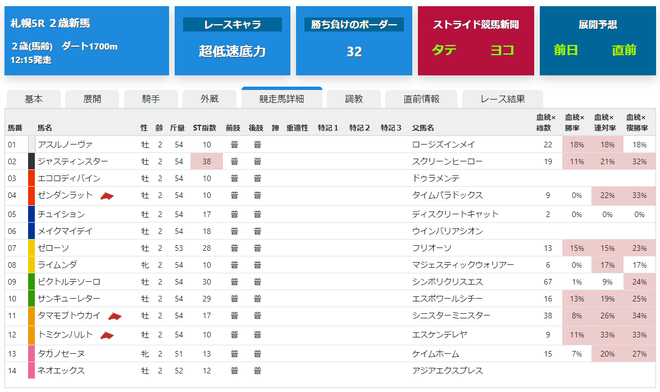Open the 直前 展開予想 link
The width and height of the screenshot is (660, 392).
[x=624, y=50]
